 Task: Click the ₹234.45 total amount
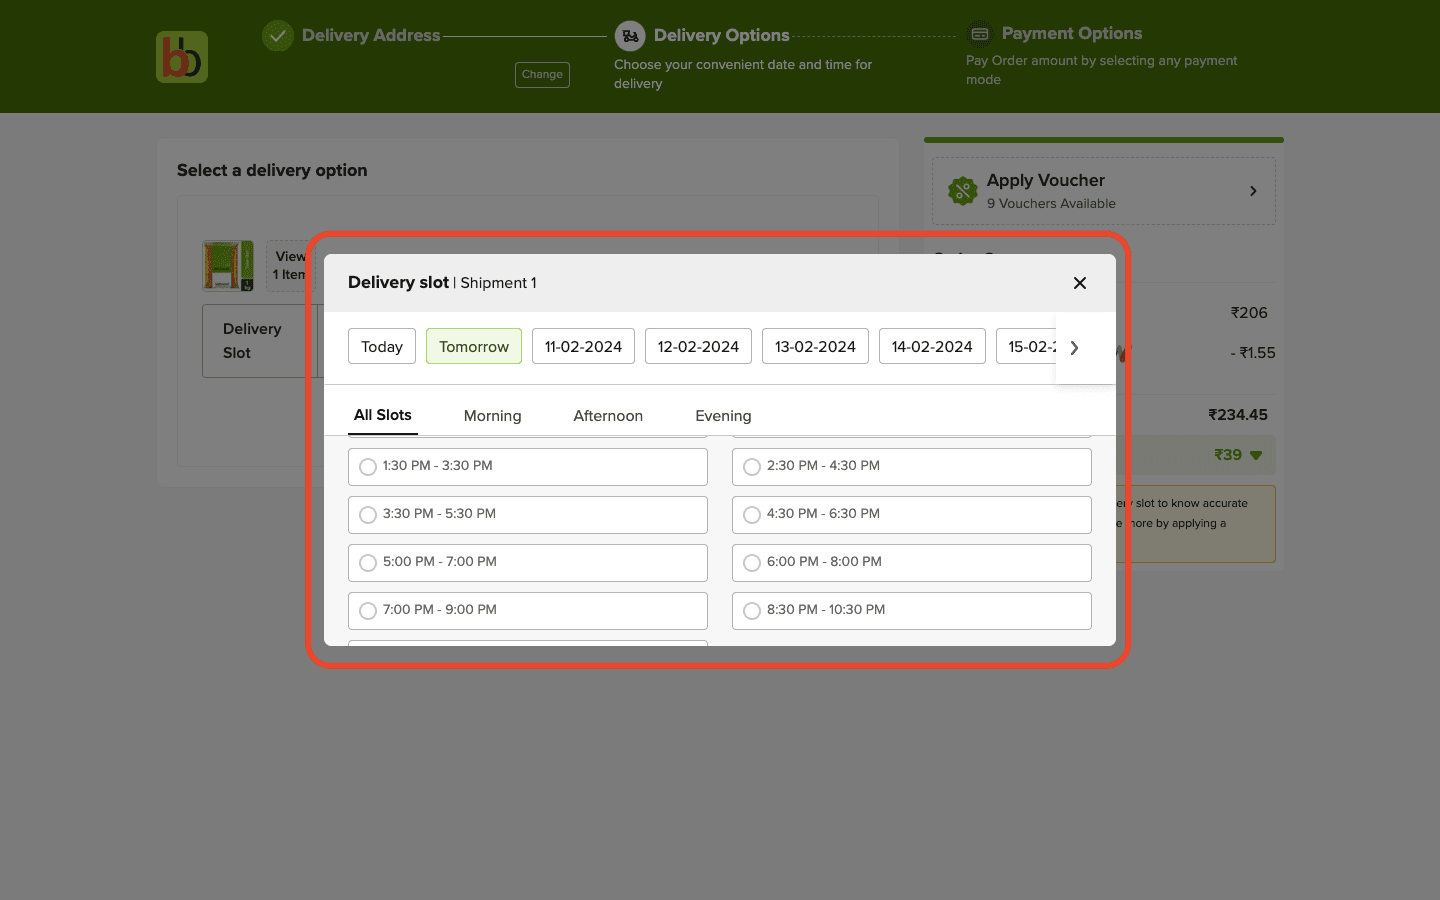point(1238,415)
